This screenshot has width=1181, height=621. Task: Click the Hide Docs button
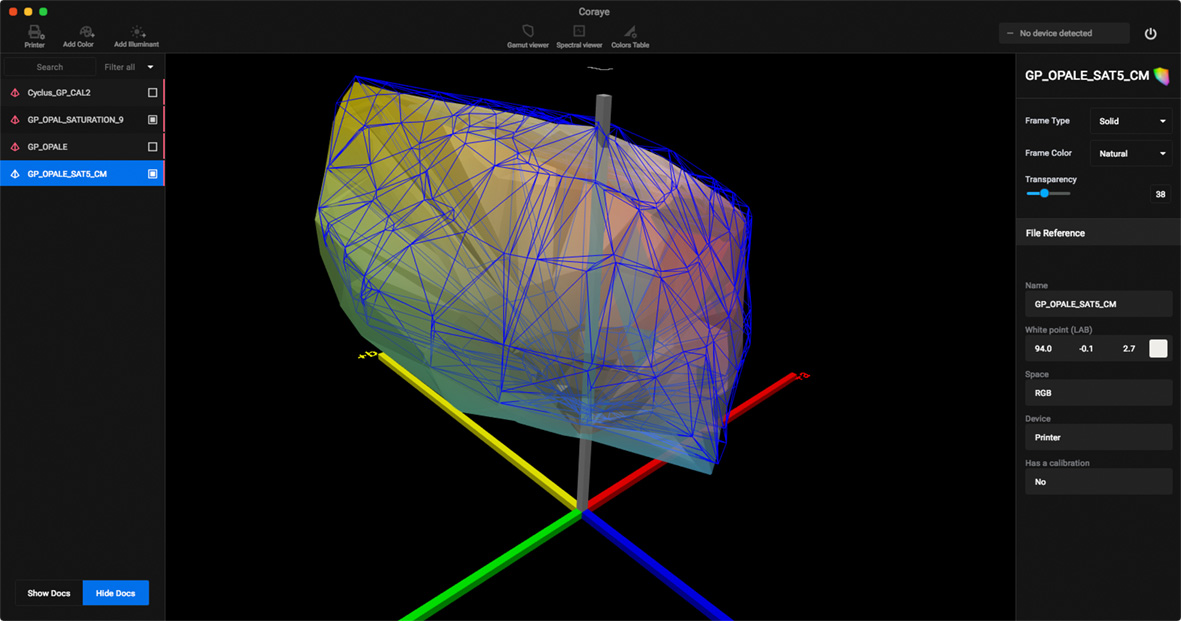pyautogui.click(x=115, y=593)
